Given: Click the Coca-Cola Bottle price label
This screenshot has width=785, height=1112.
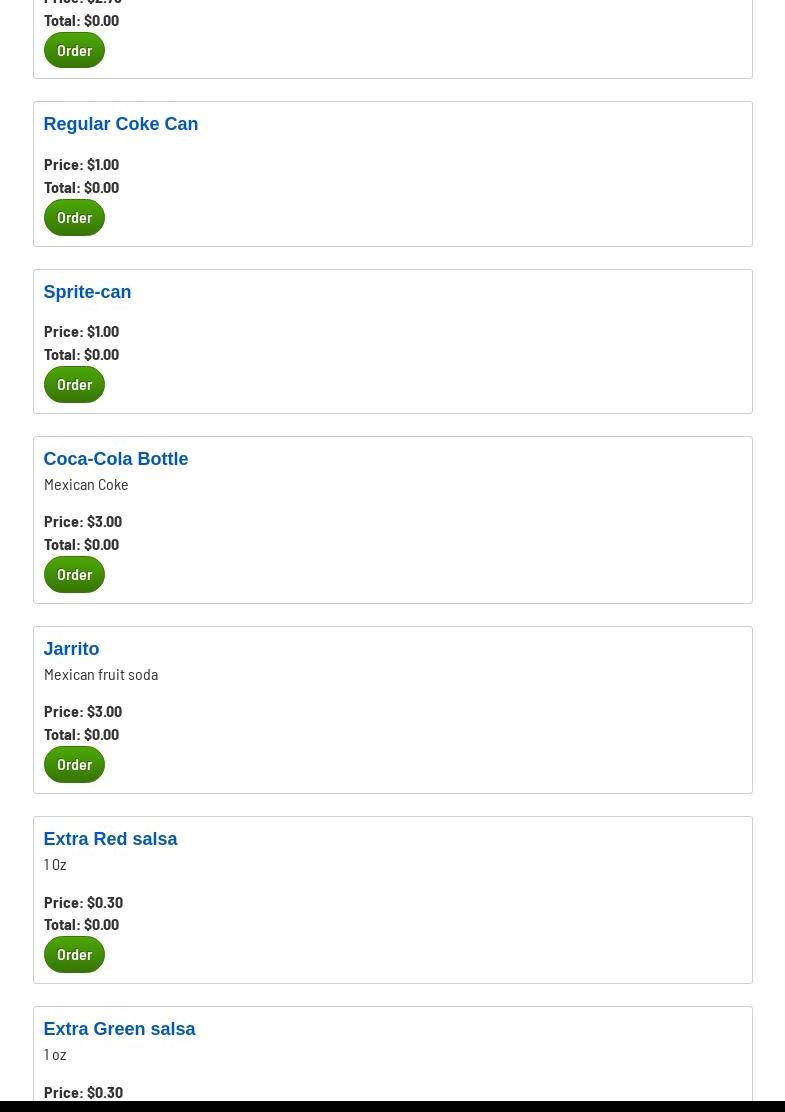Looking at the screenshot, I should (83, 521).
